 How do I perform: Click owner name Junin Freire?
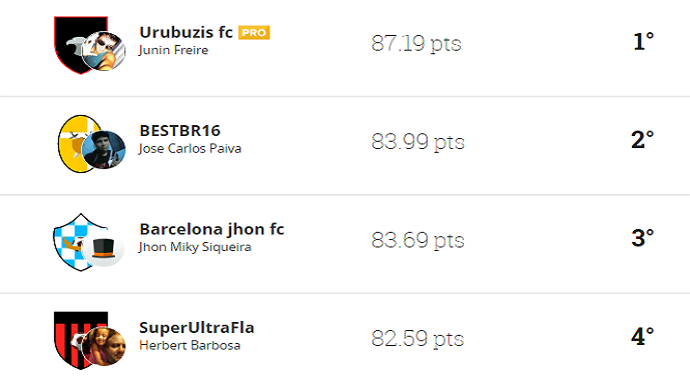coord(173,50)
